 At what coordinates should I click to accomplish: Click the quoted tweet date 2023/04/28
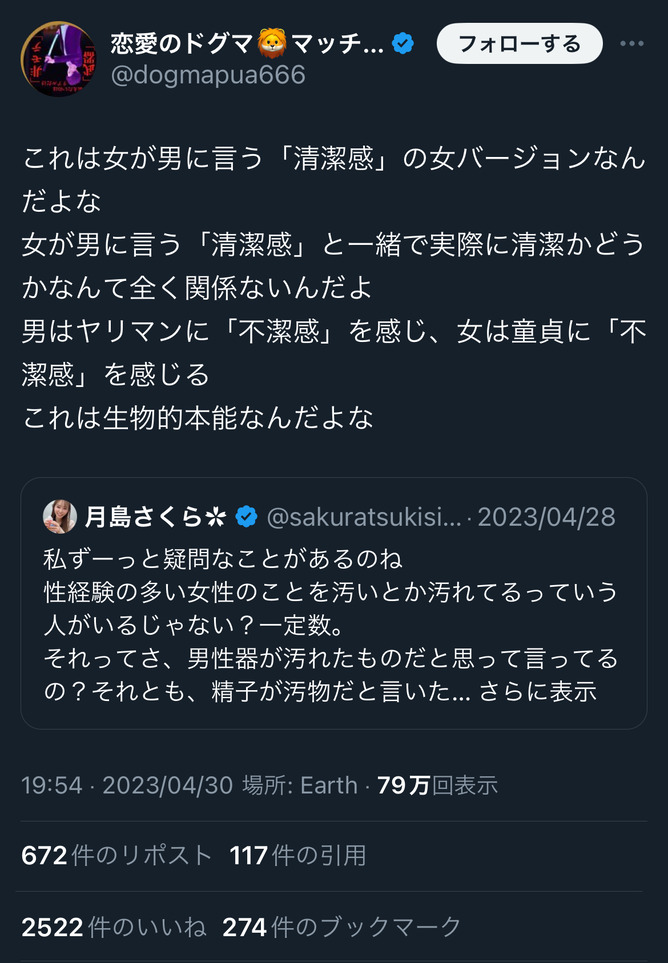[x=546, y=517]
